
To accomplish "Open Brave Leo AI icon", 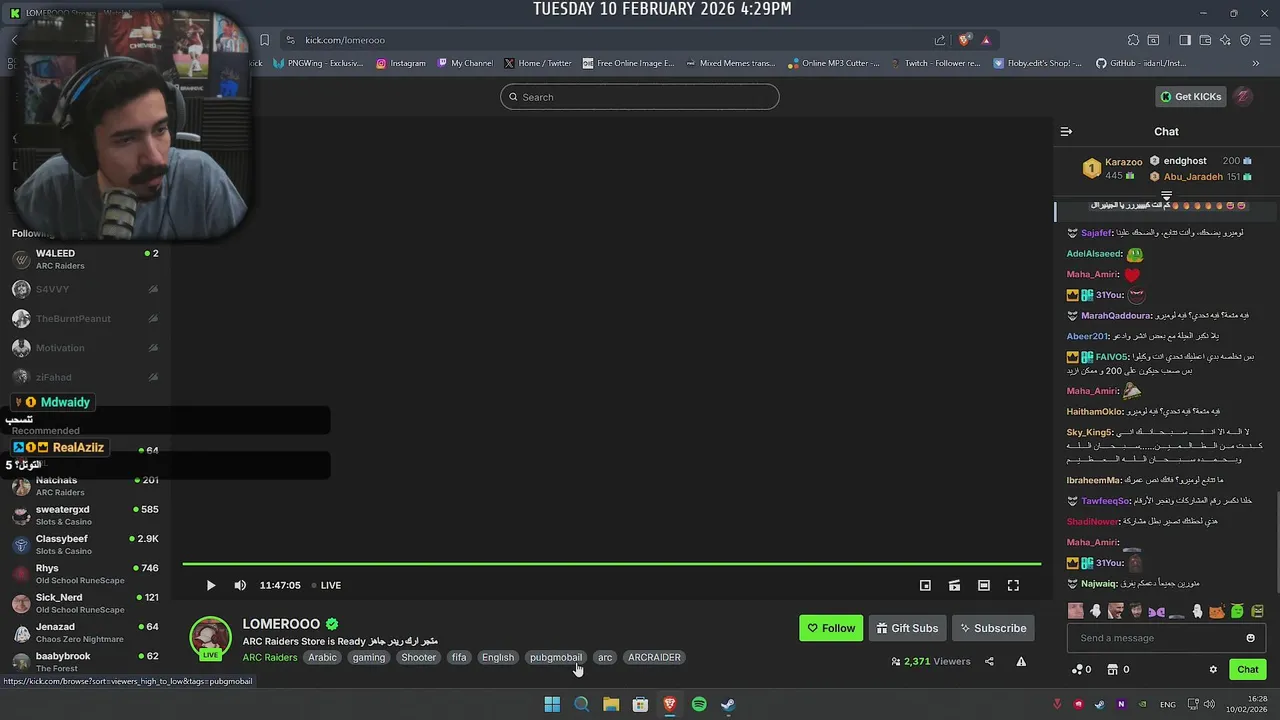I will coord(1225,40).
